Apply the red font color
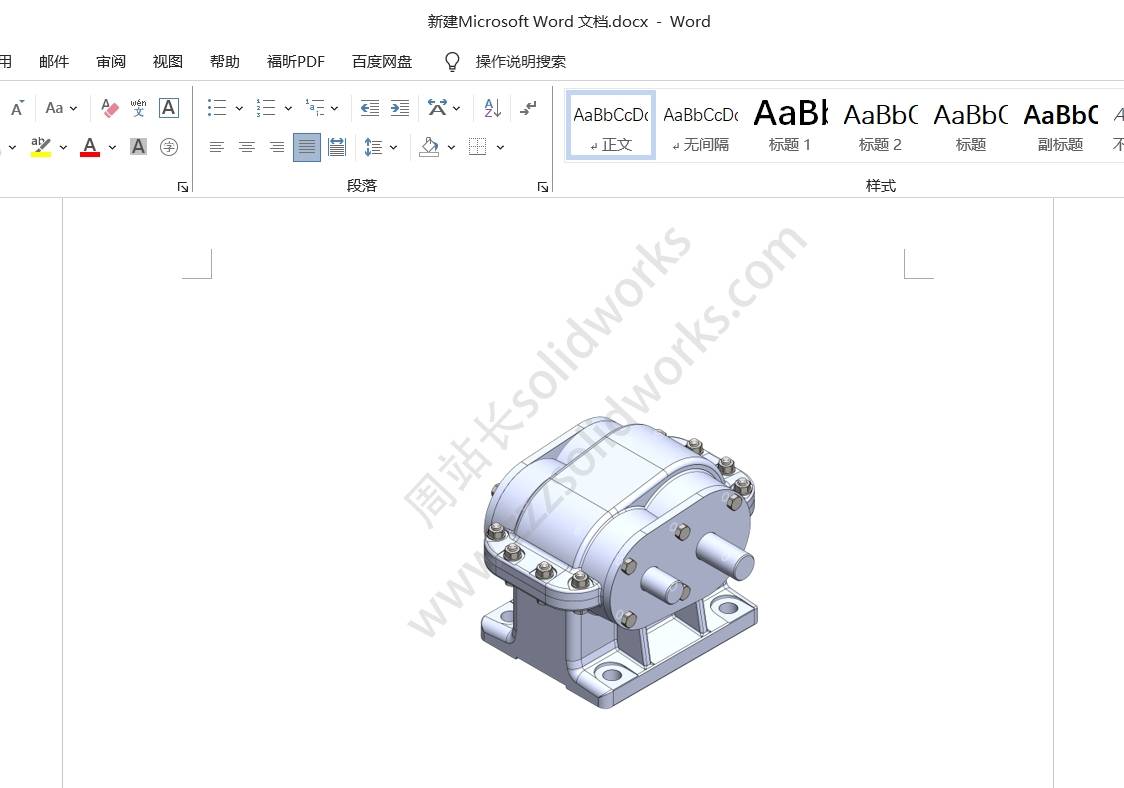Viewport: 1124px width, 788px height. (x=89, y=146)
